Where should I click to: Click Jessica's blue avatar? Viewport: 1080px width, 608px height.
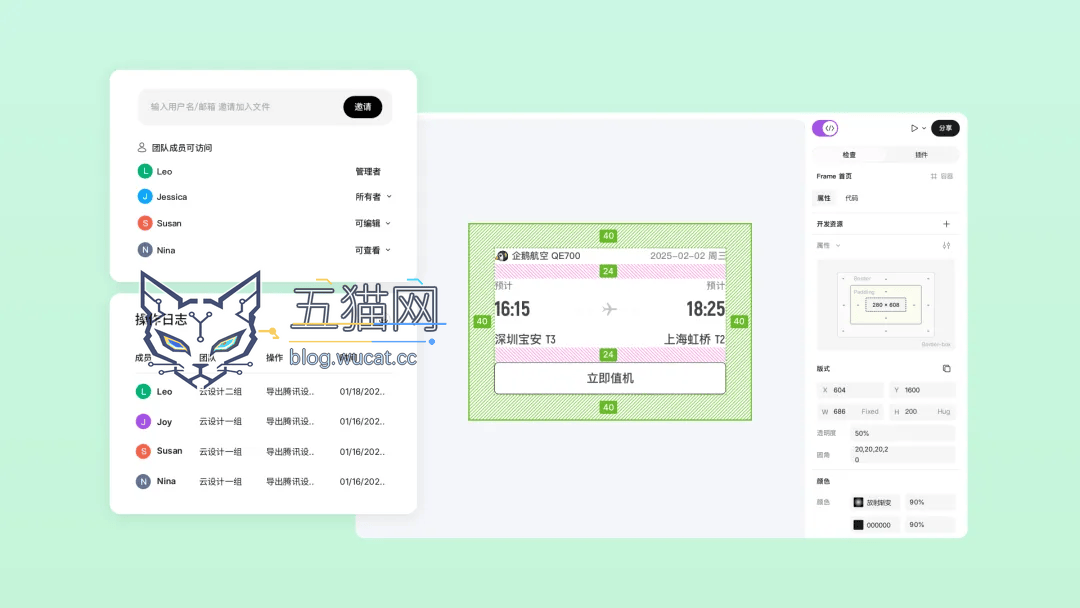pyautogui.click(x=145, y=197)
